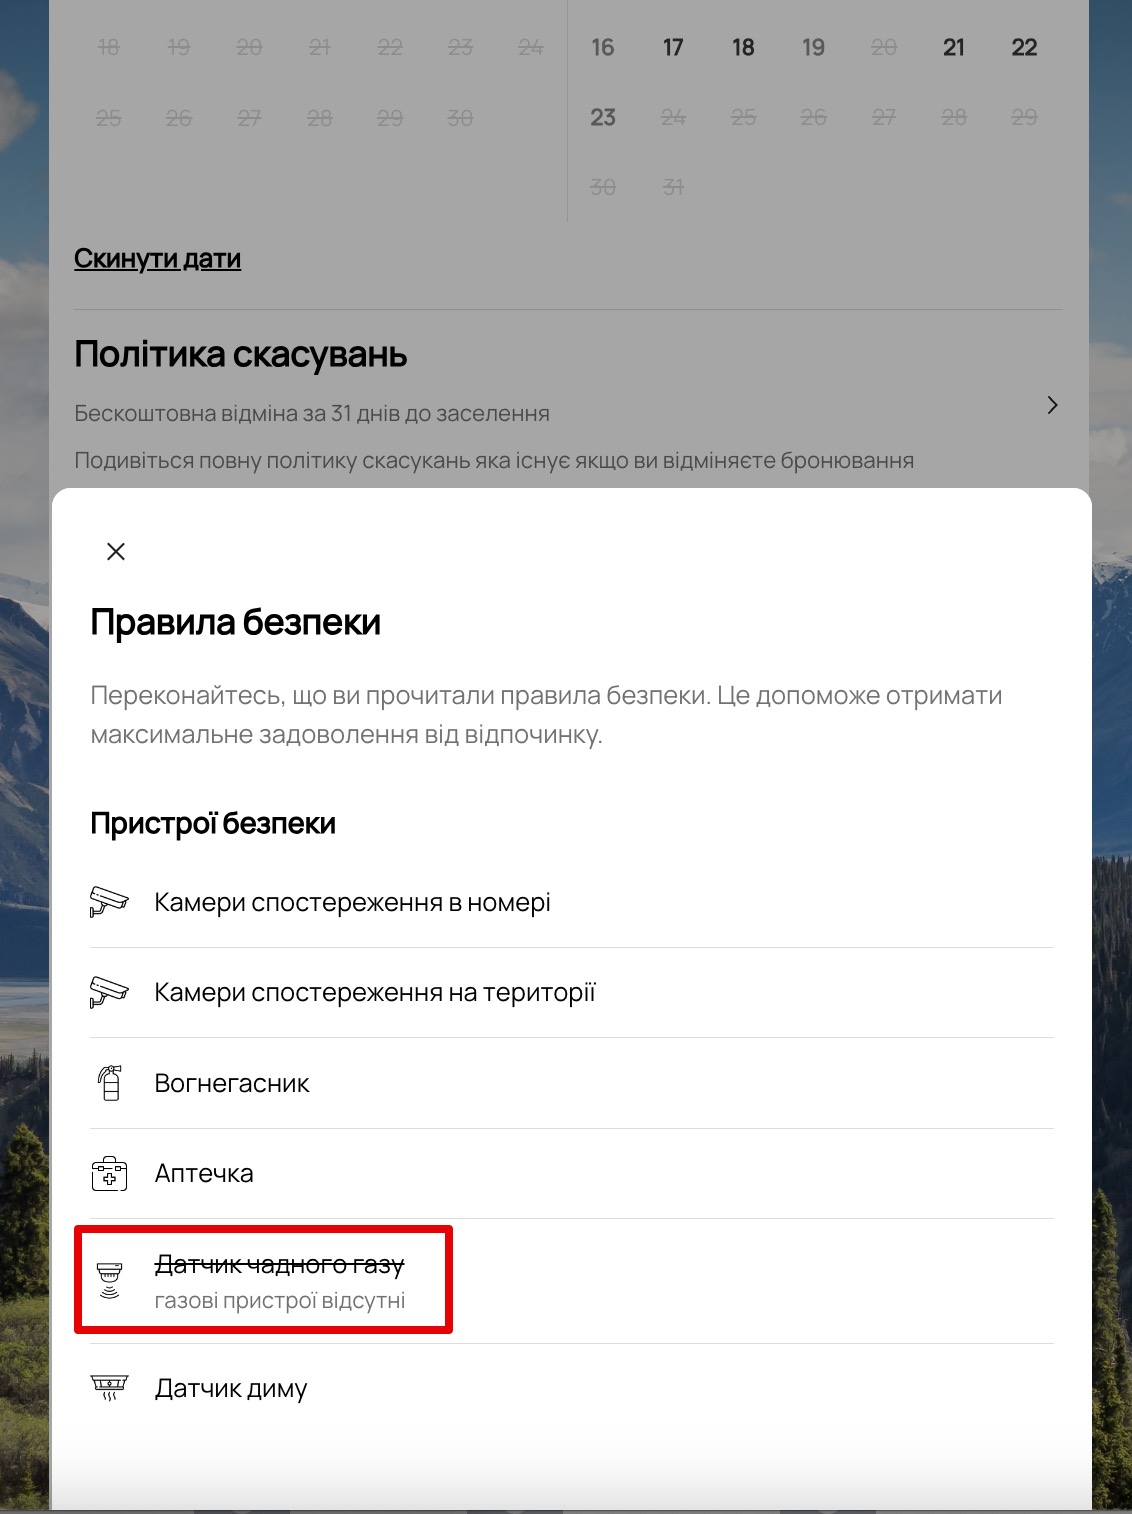The width and height of the screenshot is (1132, 1514).
Task: Click the "Датчик диму" list item
Action: pyautogui.click(x=231, y=1388)
